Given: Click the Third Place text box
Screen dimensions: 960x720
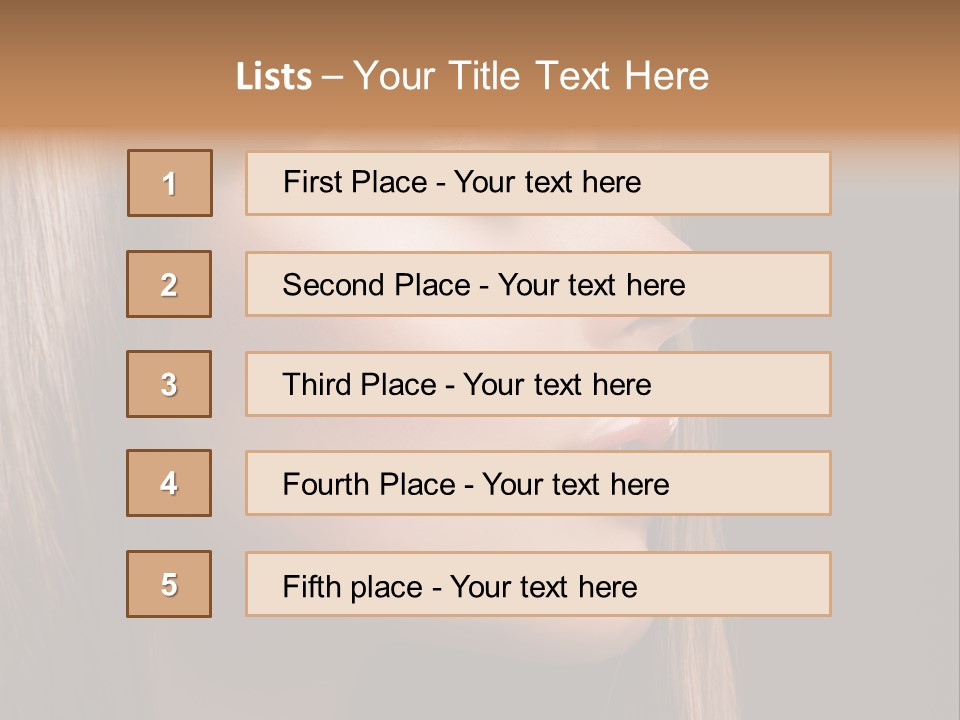Looking at the screenshot, I should [x=538, y=384].
